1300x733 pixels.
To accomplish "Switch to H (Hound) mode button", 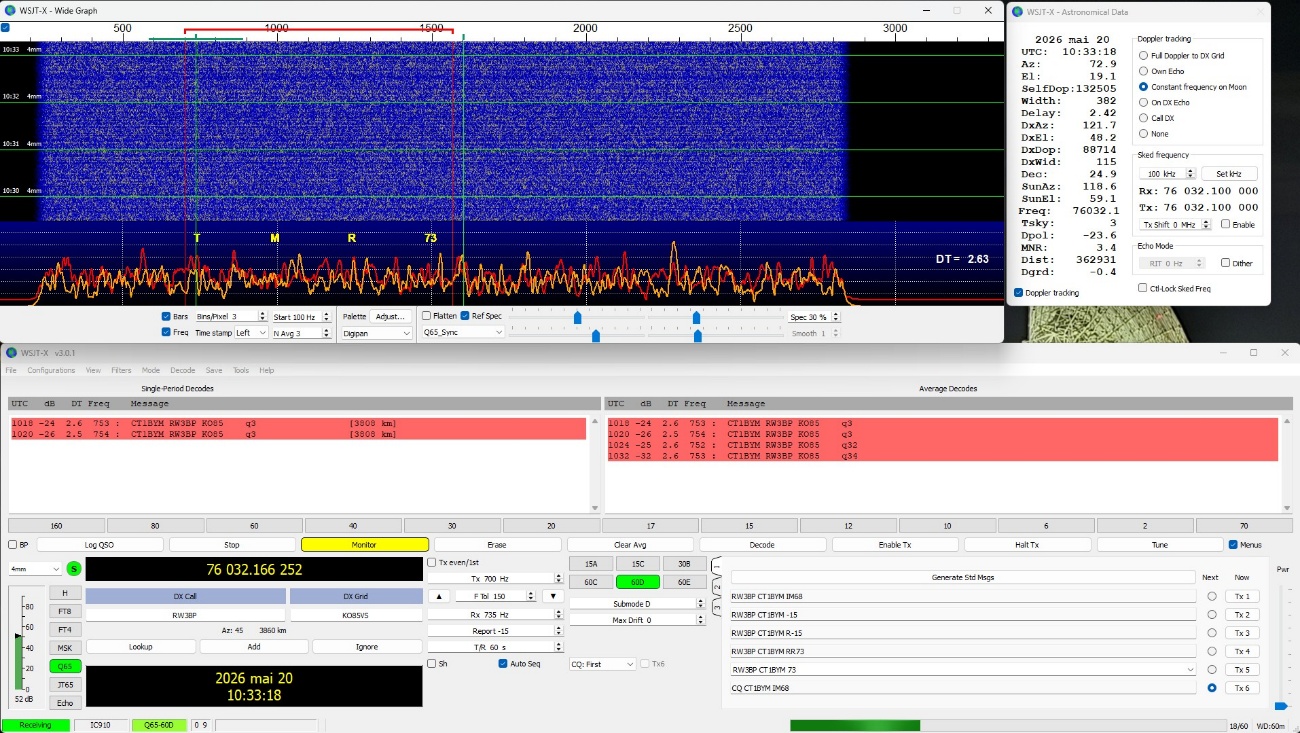I will (x=65, y=593).
